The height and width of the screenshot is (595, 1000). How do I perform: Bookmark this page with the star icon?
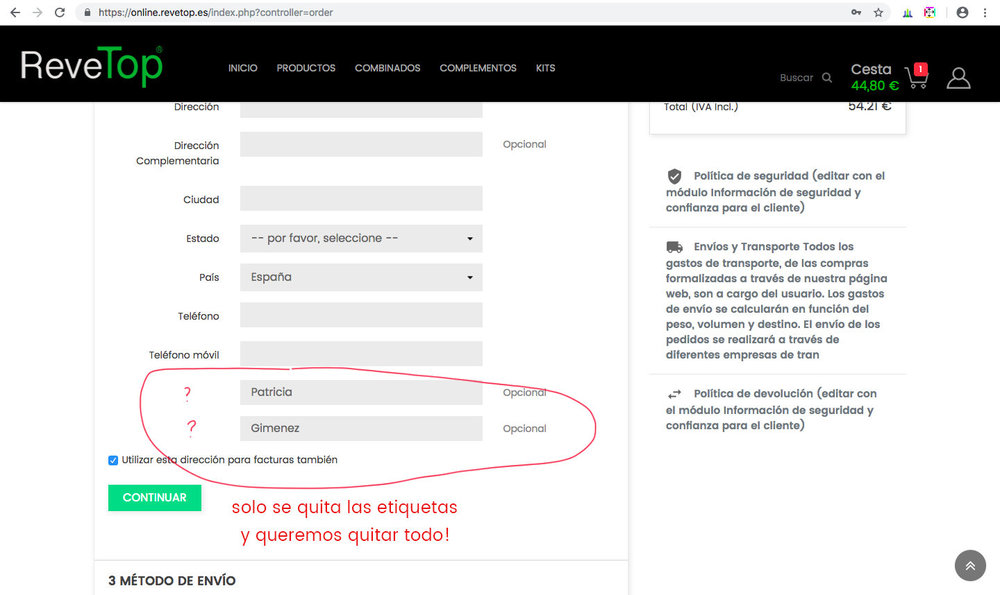point(878,12)
